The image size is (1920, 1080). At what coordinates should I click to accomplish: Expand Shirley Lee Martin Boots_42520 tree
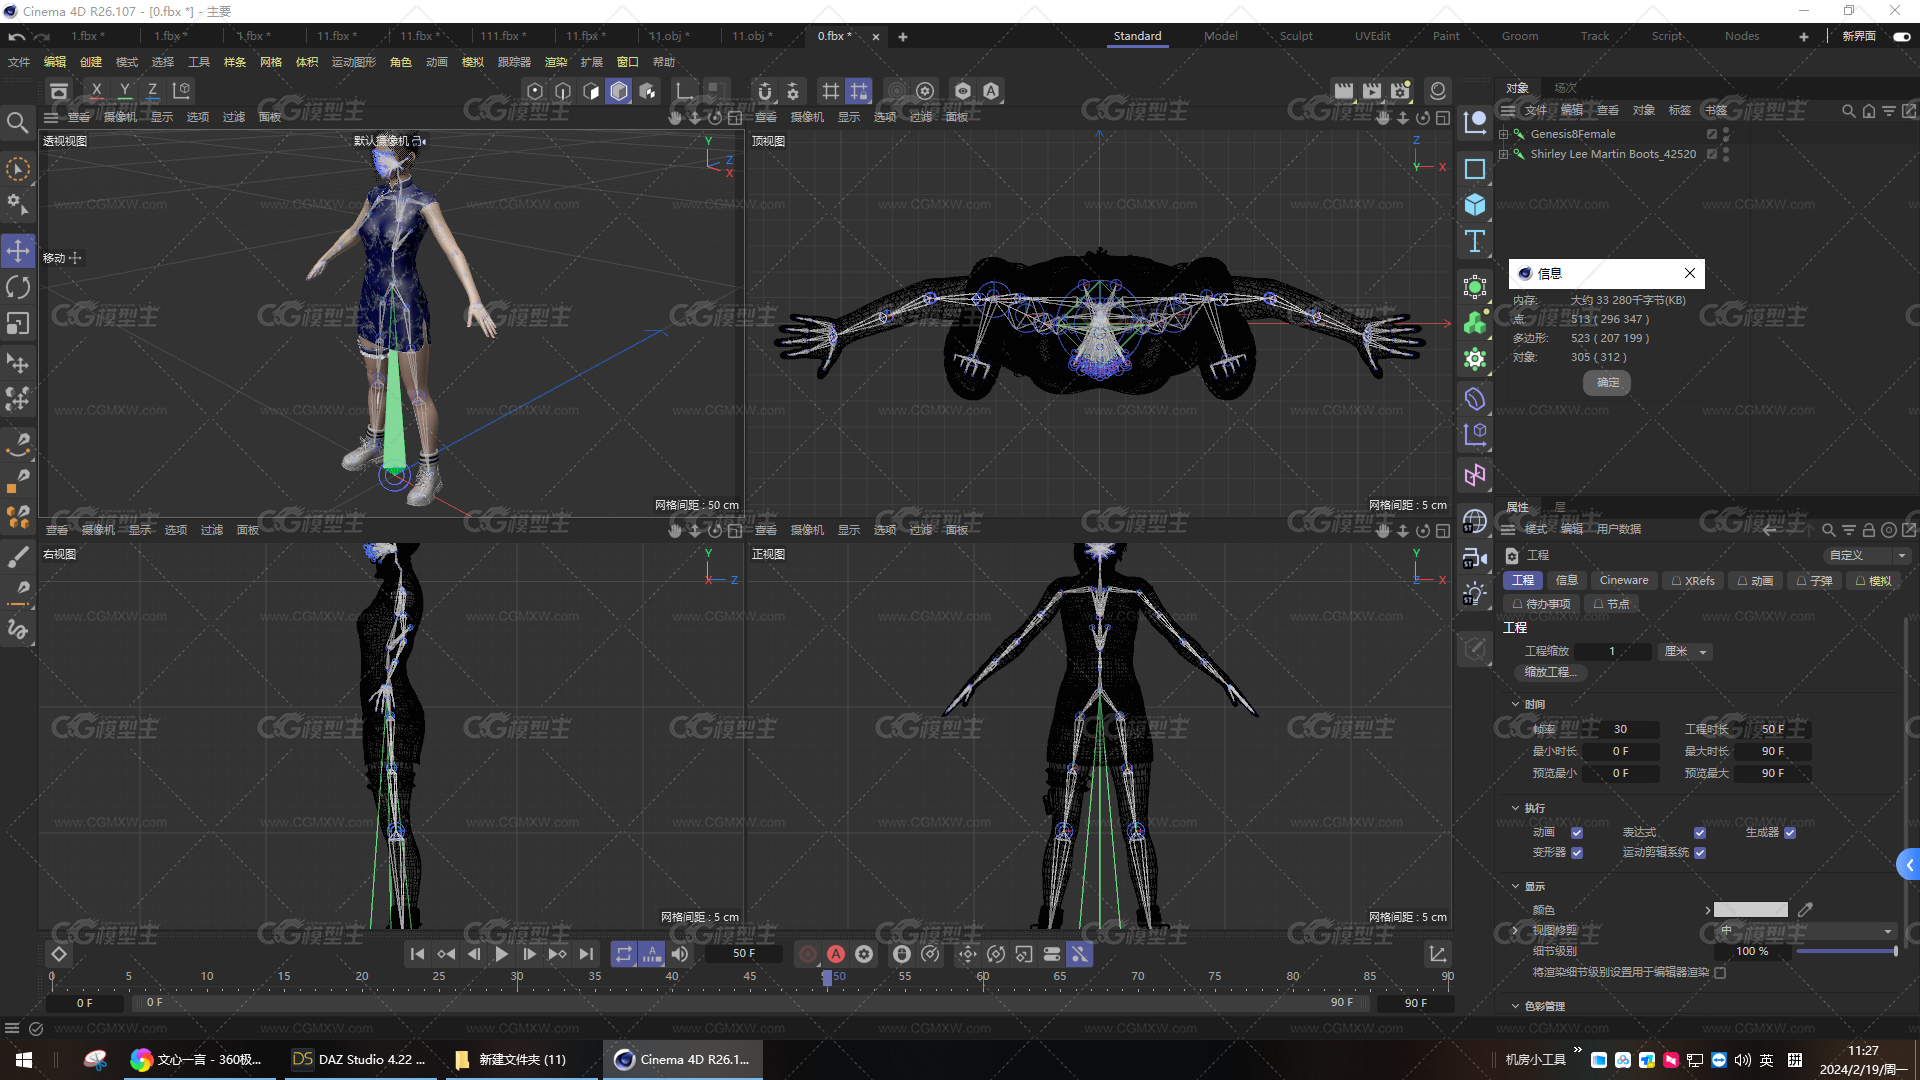click(1503, 154)
